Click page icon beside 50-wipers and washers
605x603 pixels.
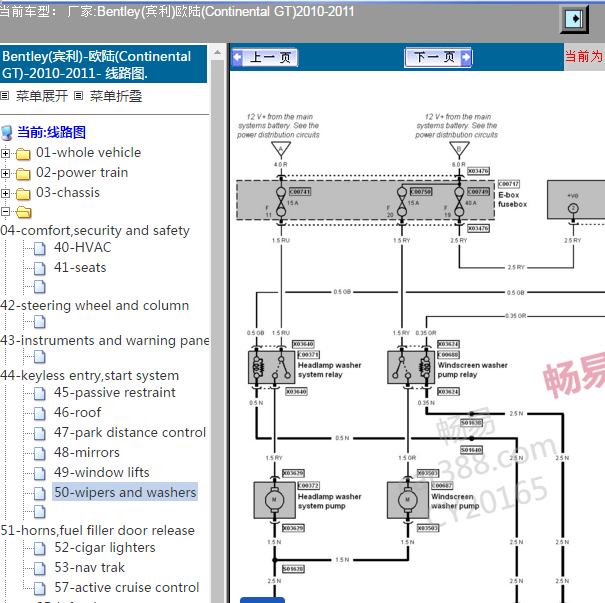click(40, 493)
